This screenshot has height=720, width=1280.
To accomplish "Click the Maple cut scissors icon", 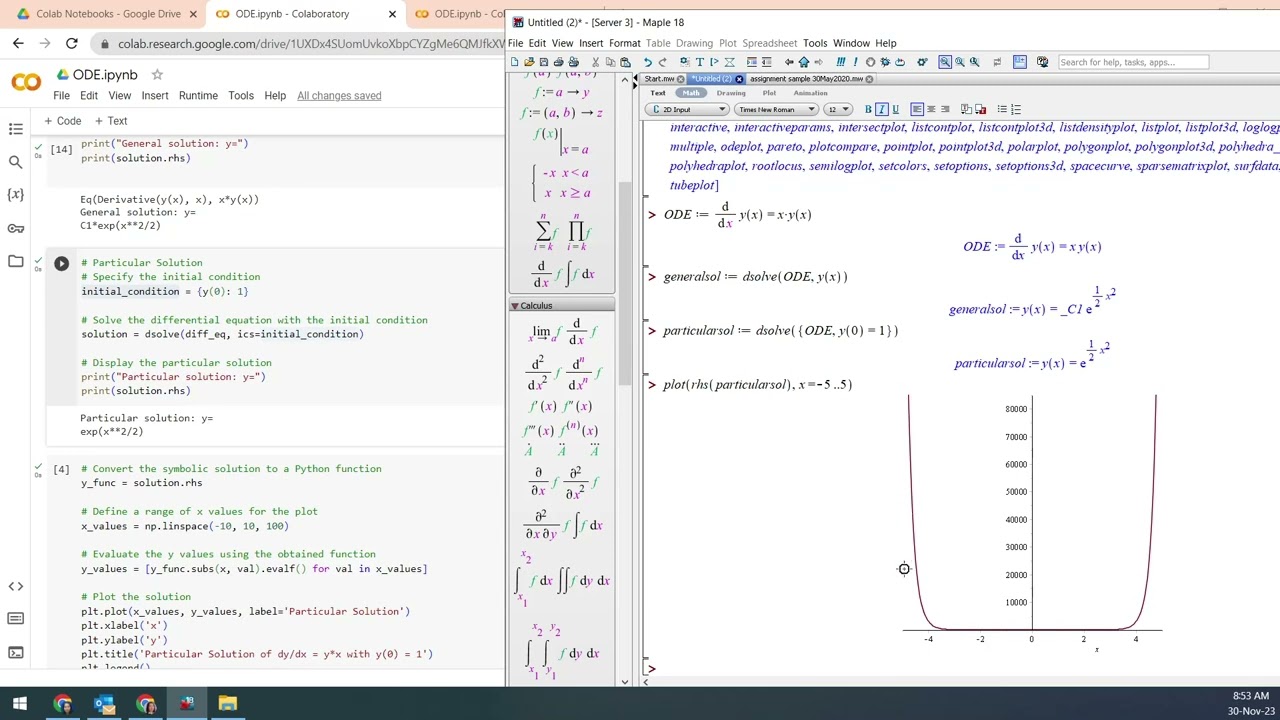I will coord(595,62).
